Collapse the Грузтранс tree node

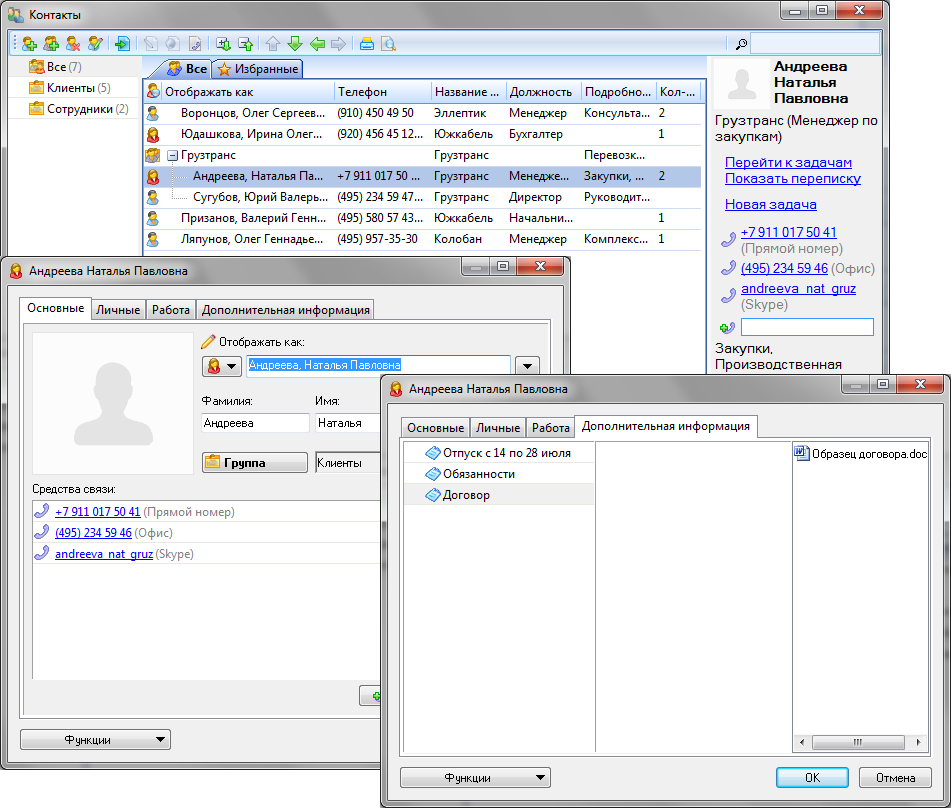pyautogui.click(x=172, y=156)
